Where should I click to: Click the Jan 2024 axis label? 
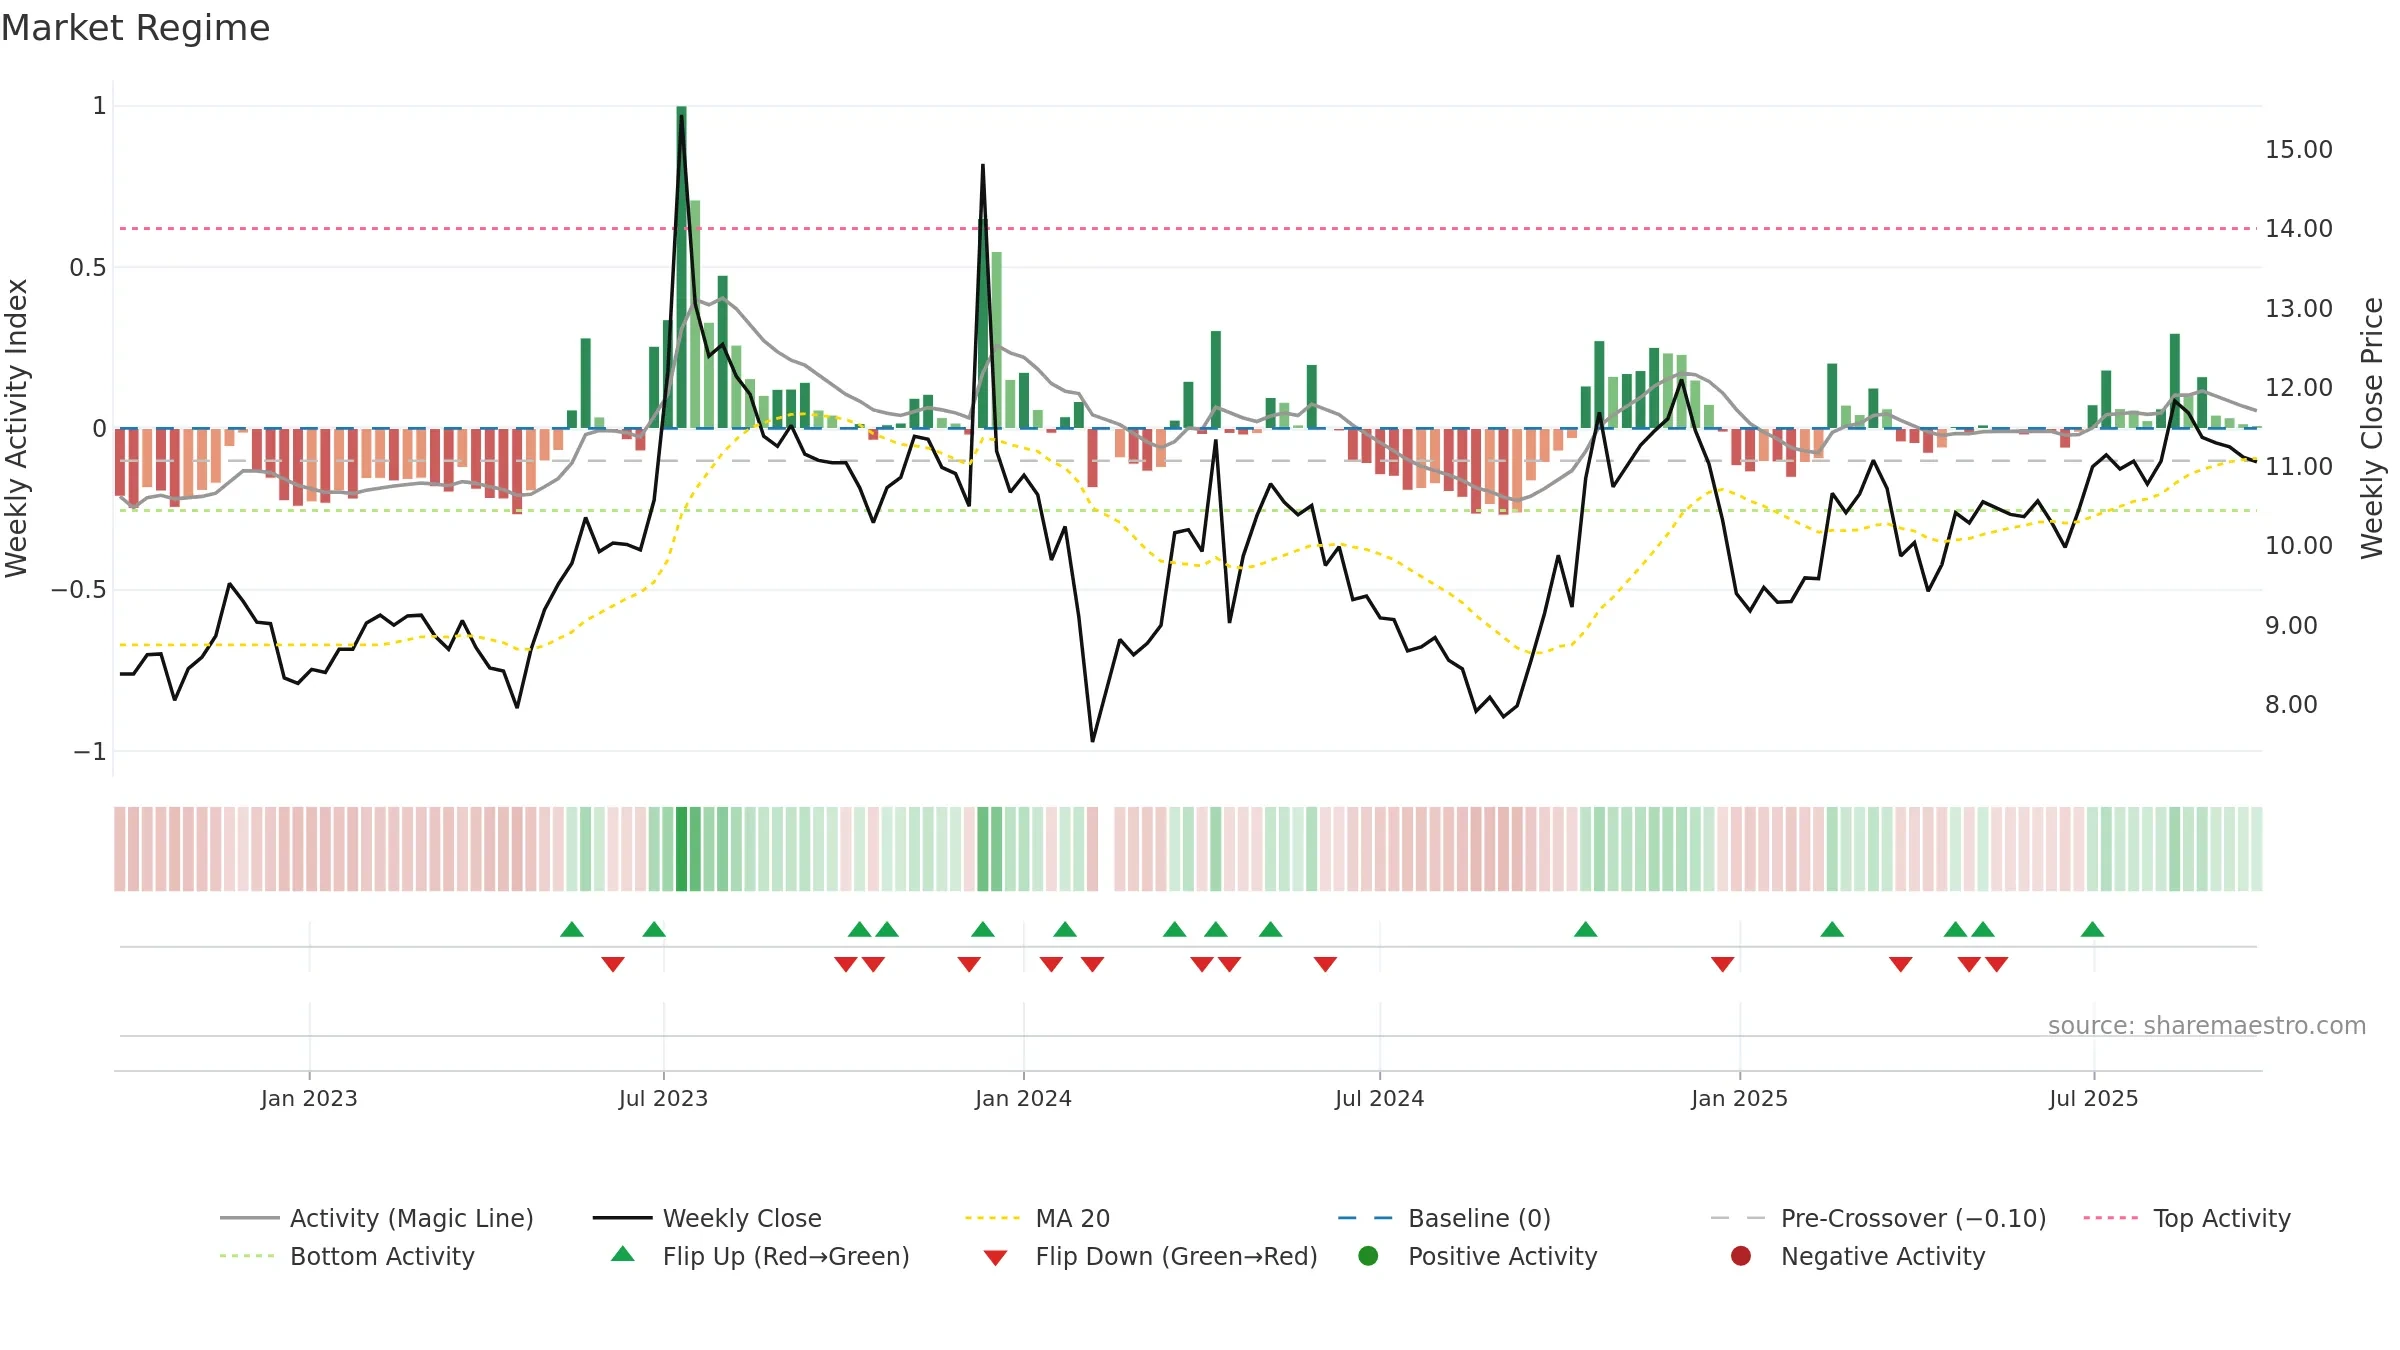coord(1023,1099)
